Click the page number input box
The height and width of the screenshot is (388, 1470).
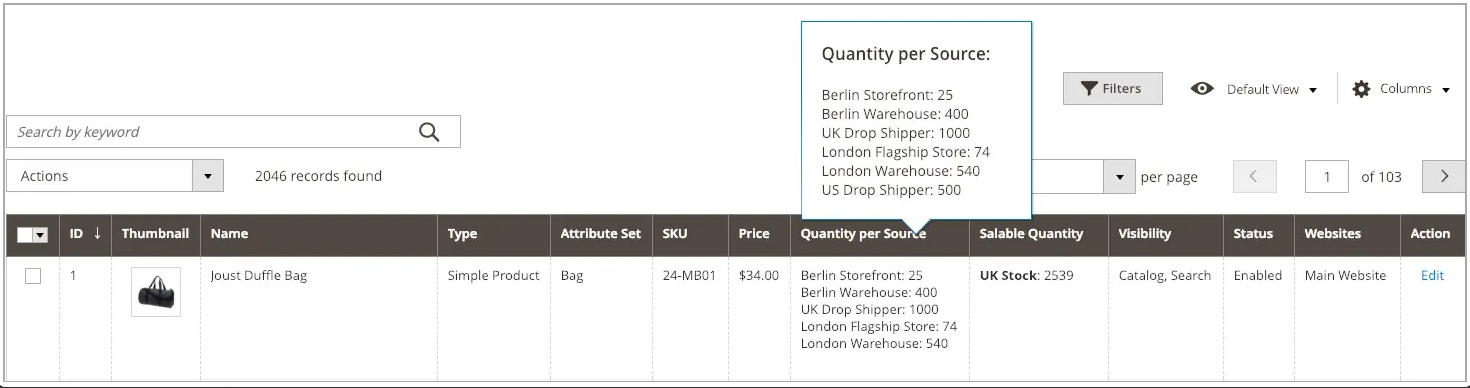pyautogui.click(x=1327, y=177)
